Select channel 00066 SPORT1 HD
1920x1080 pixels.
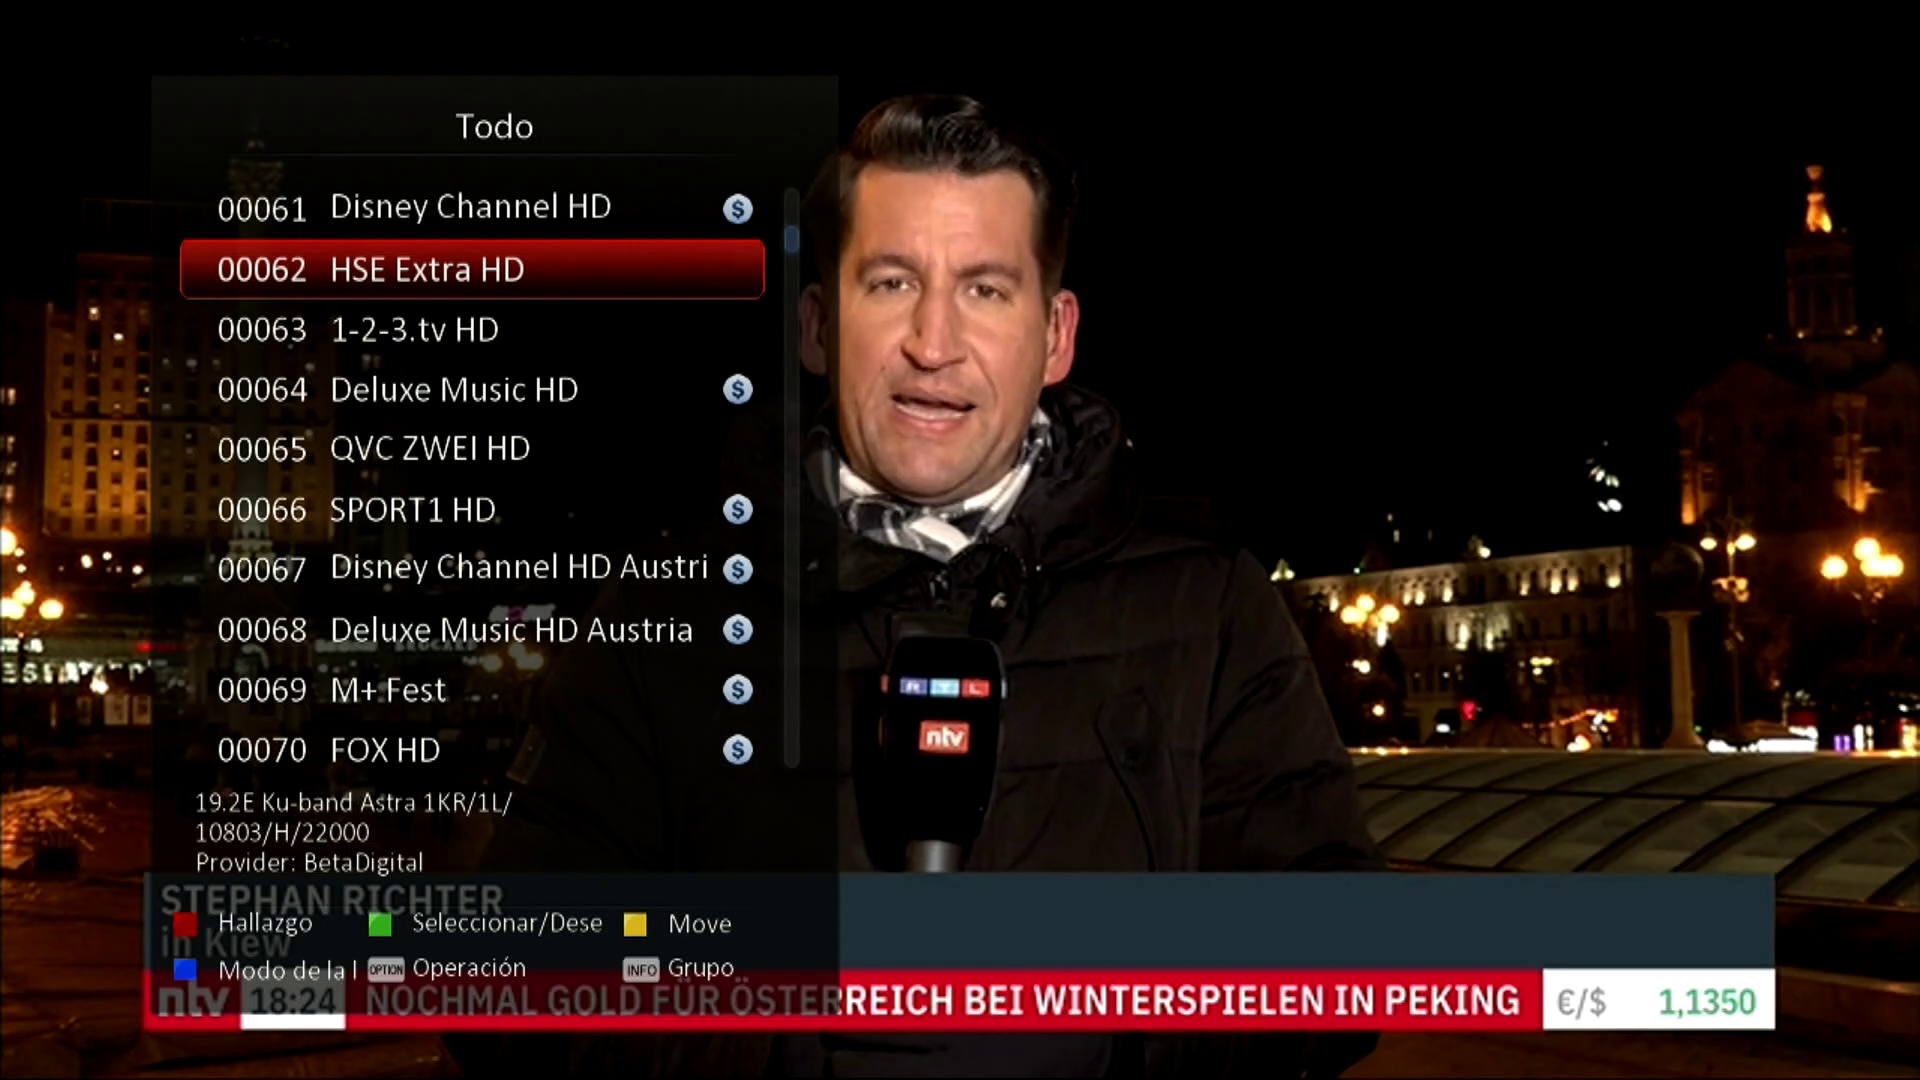[412, 510]
